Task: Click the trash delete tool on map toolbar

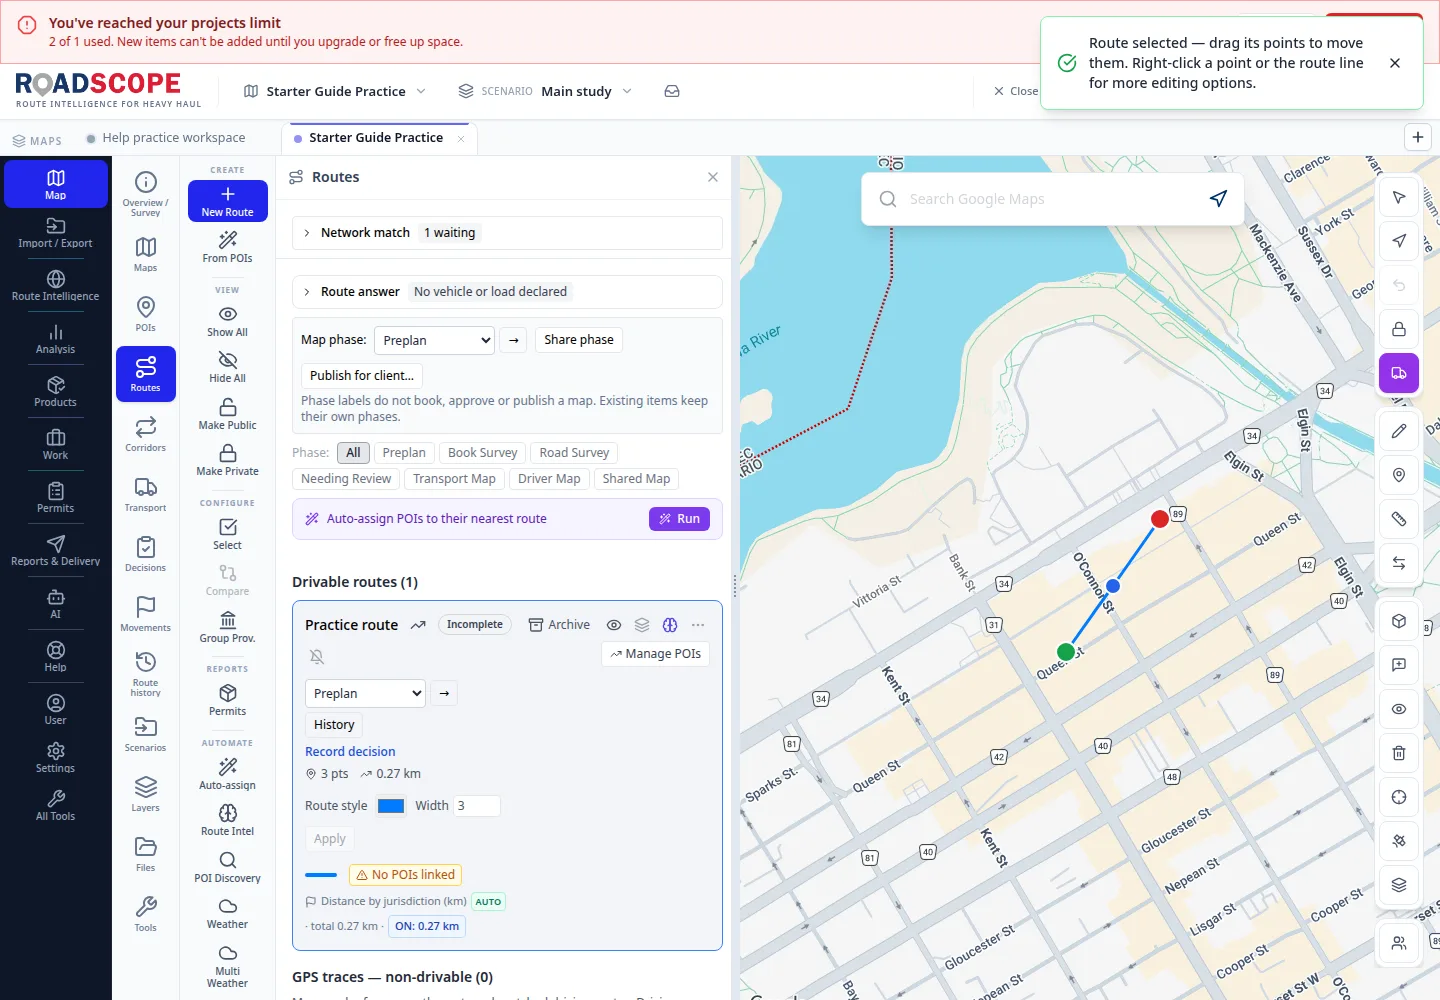Action: tap(1399, 753)
